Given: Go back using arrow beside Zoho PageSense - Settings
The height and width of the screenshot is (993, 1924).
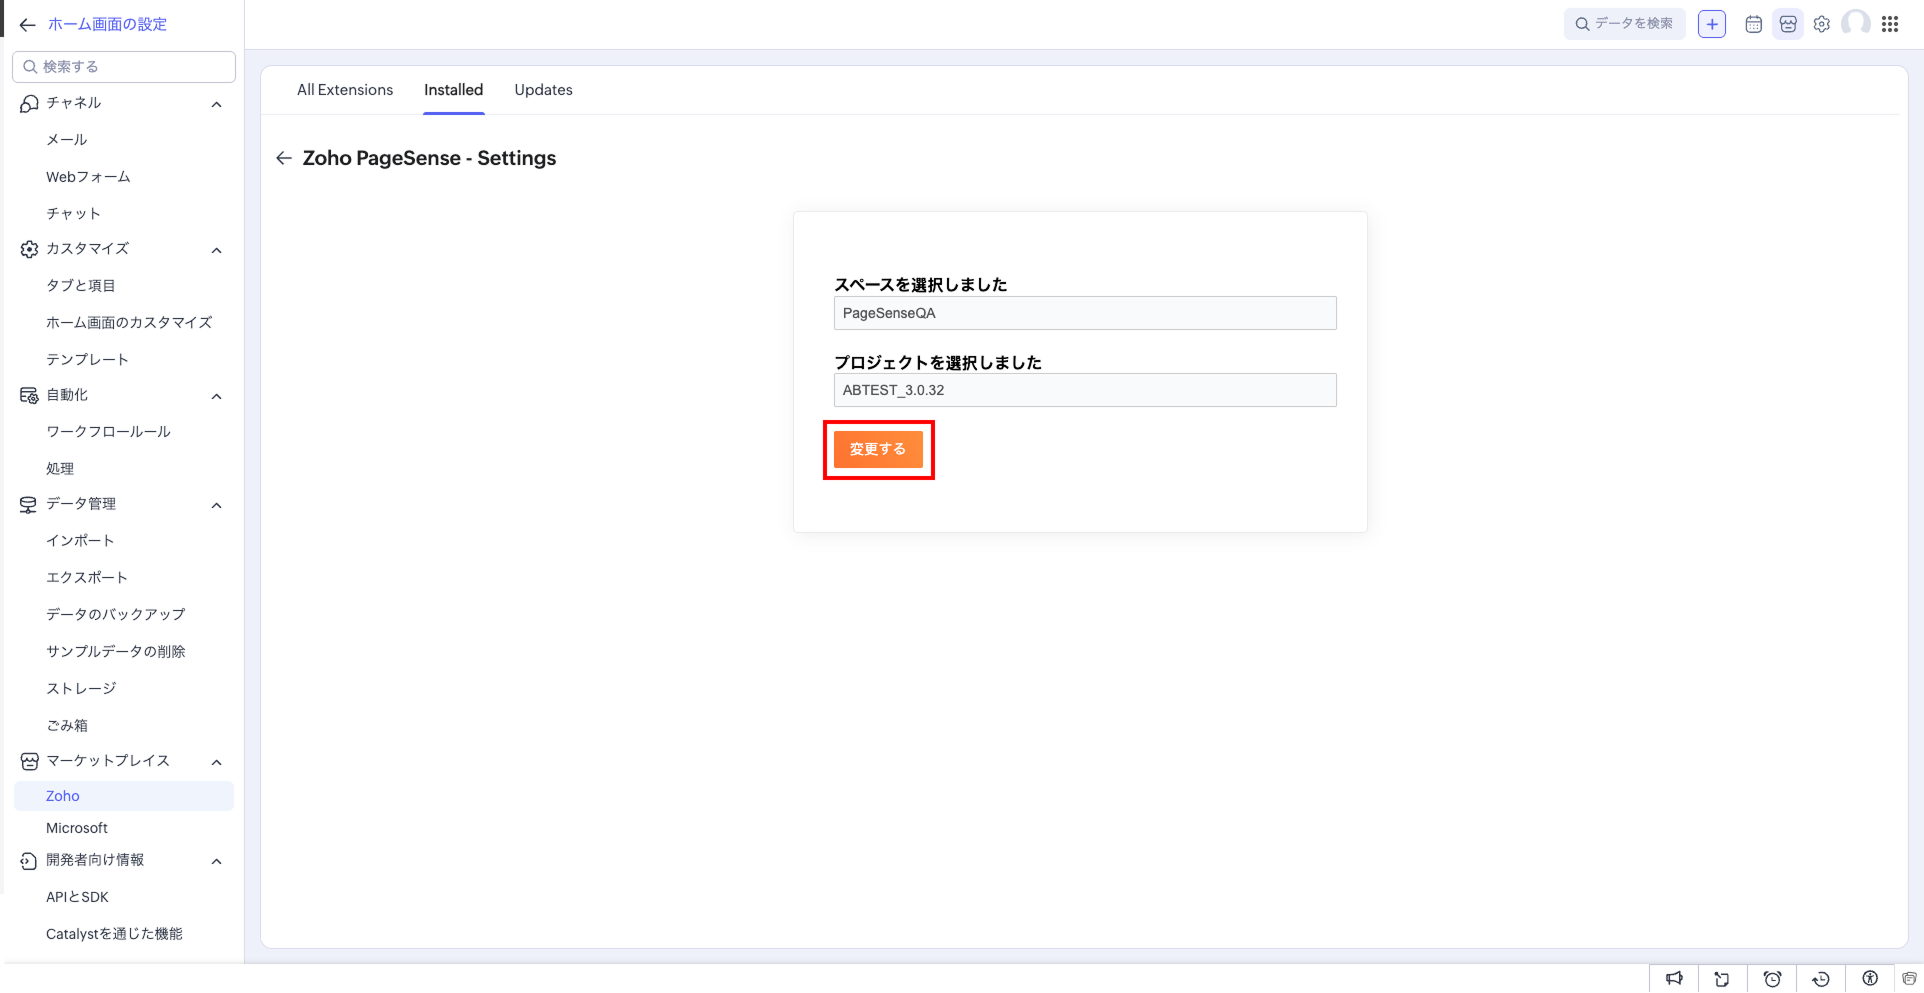Looking at the screenshot, I should 284,158.
